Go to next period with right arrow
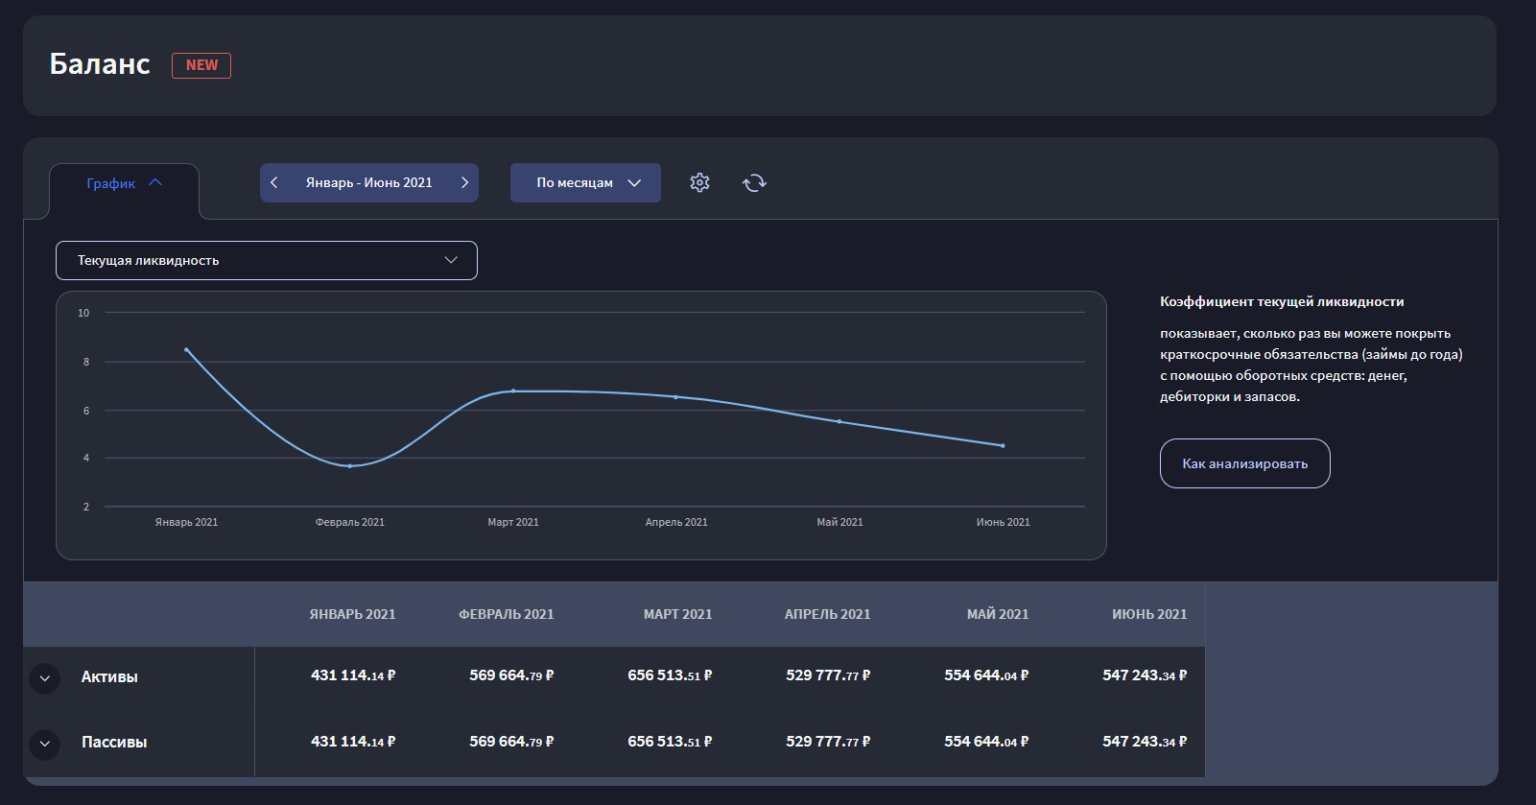The height and width of the screenshot is (805, 1536). click(x=464, y=183)
